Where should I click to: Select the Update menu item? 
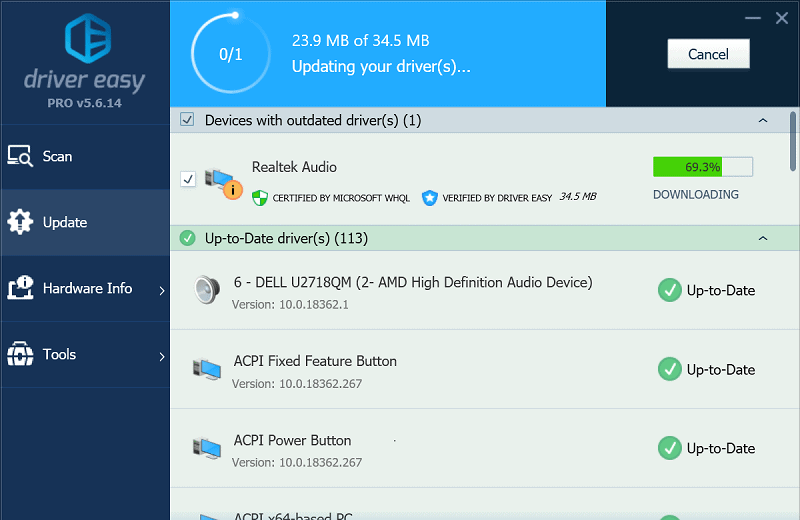pyautogui.click(x=85, y=222)
